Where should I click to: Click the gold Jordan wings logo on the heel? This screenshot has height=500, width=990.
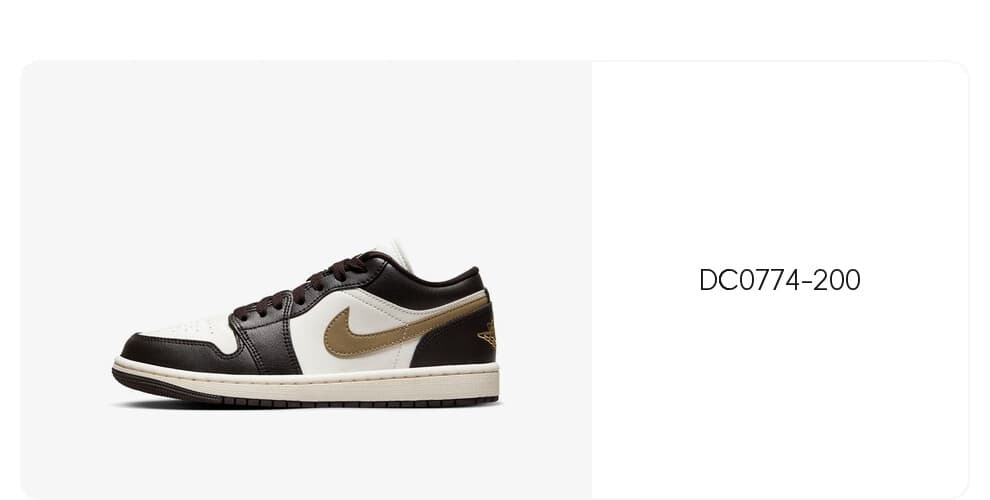click(x=487, y=335)
